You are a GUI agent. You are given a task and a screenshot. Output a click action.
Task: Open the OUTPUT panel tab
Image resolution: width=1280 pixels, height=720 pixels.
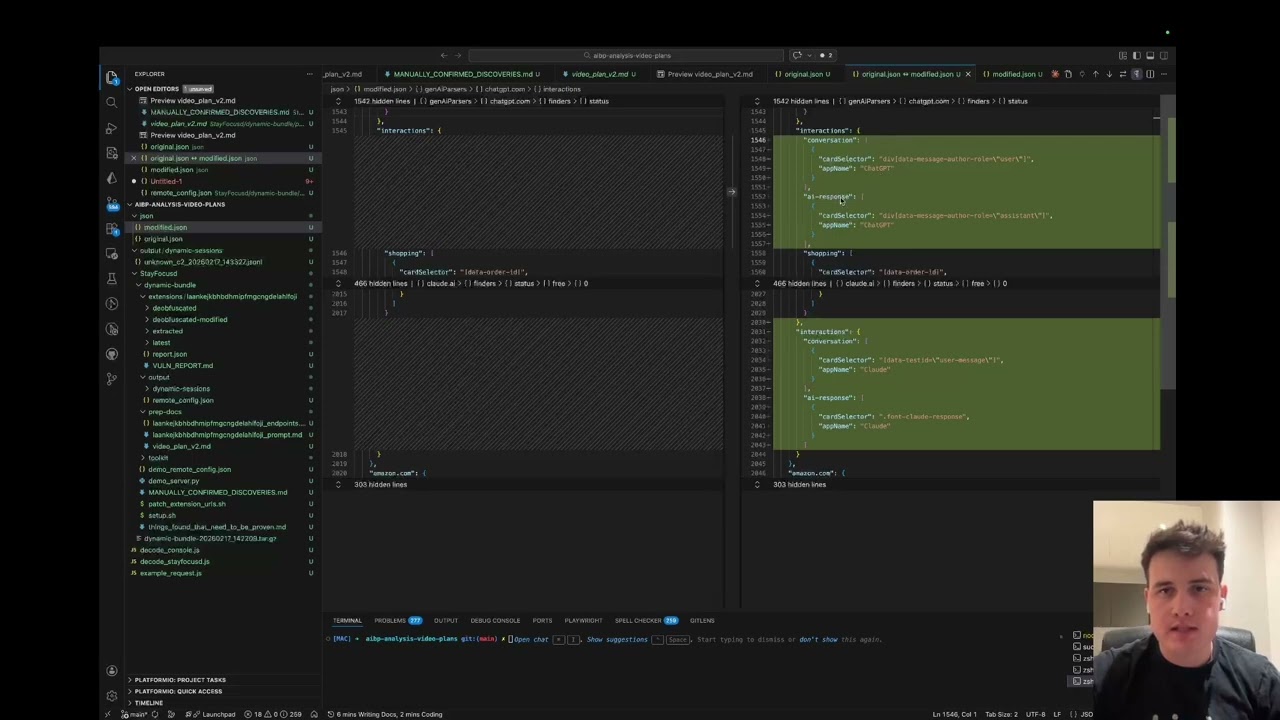click(446, 620)
